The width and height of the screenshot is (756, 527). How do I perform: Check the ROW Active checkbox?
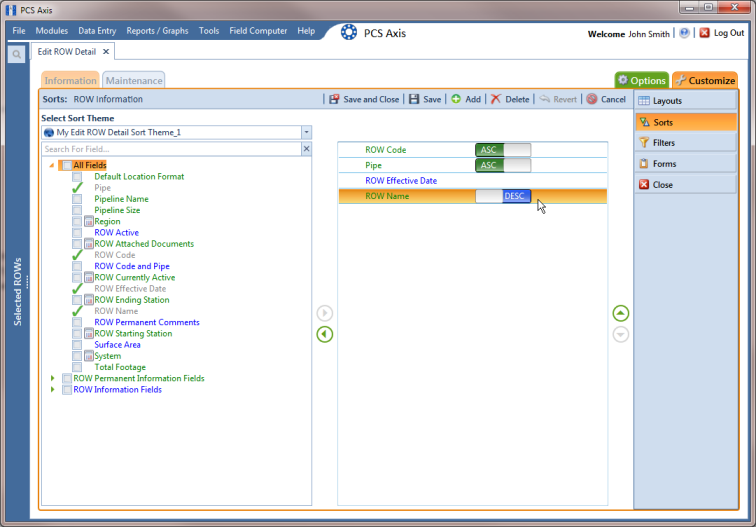click(x=77, y=232)
